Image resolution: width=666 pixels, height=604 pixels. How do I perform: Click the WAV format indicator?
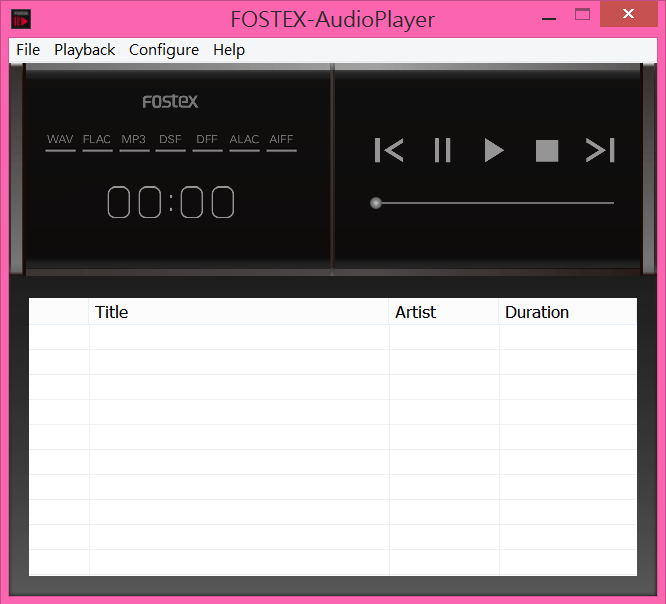(x=60, y=142)
